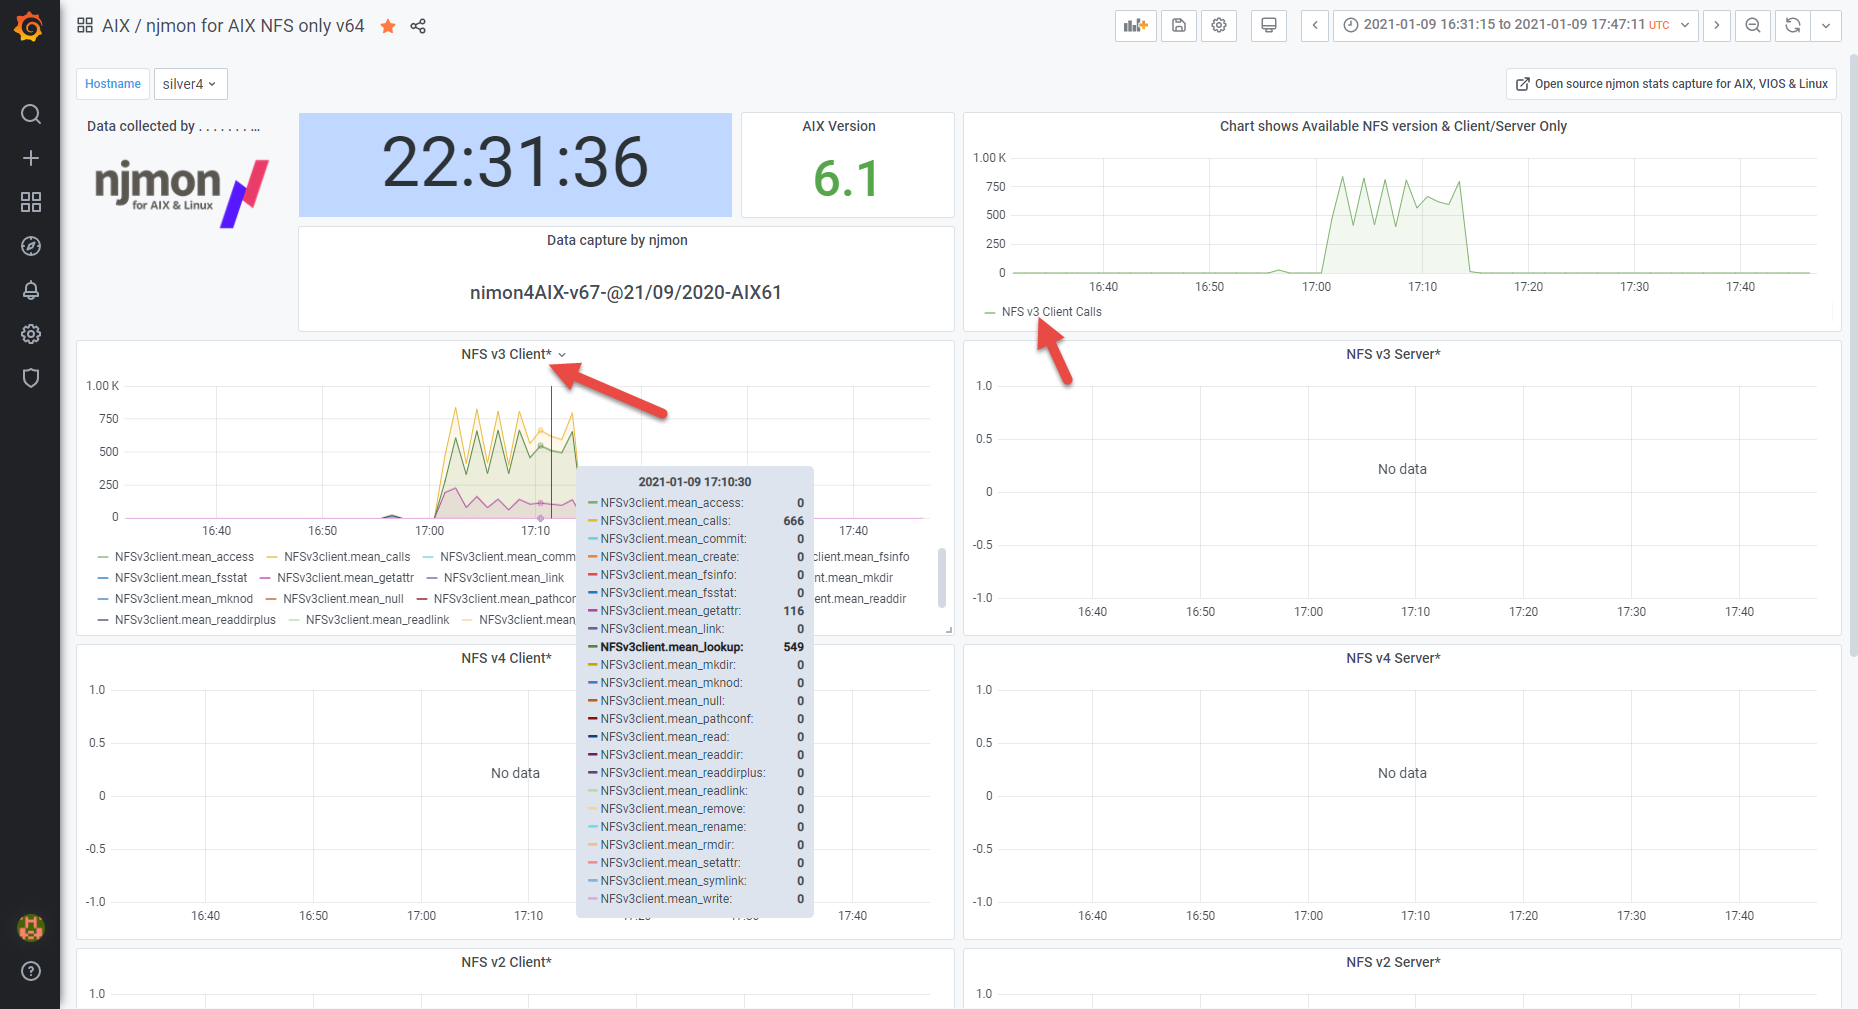Open the Grafana home logo
The height and width of the screenshot is (1009, 1858).
tap(29, 27)
